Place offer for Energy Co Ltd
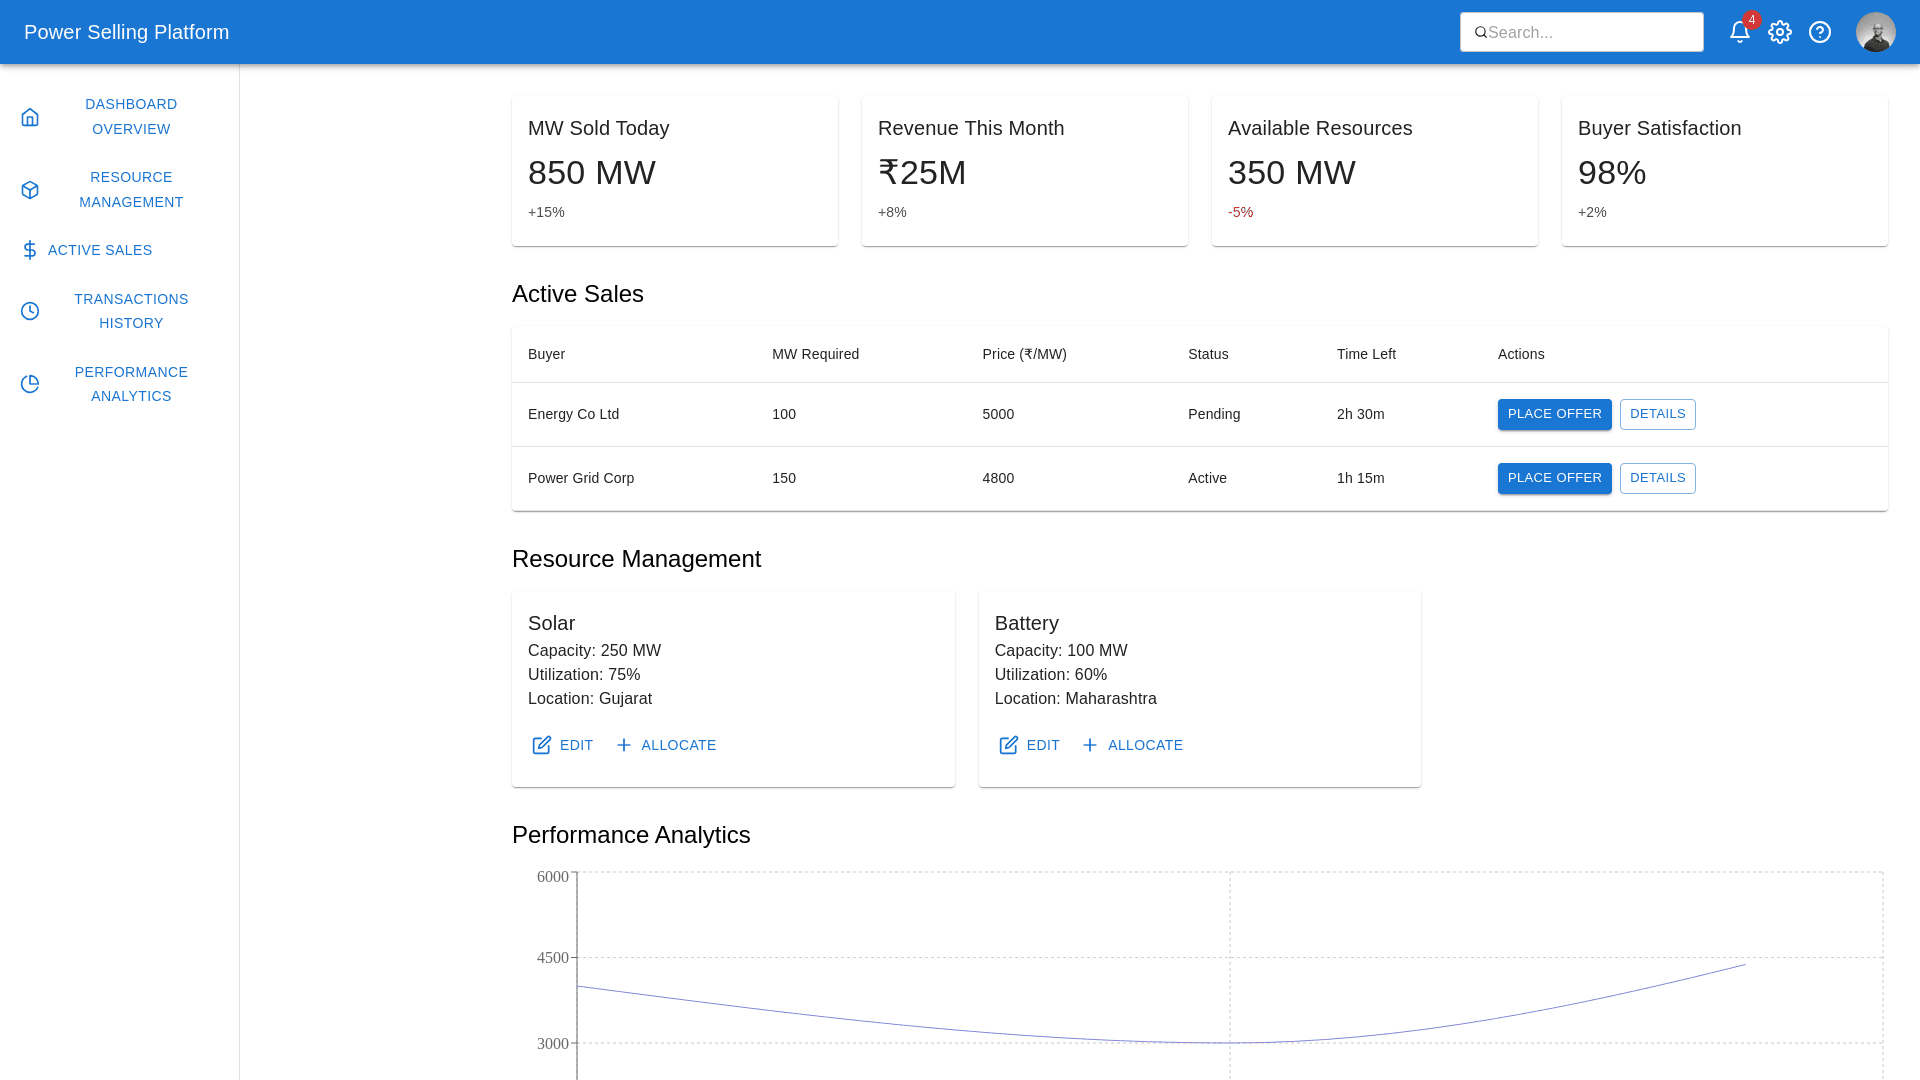 (1554, 414)
